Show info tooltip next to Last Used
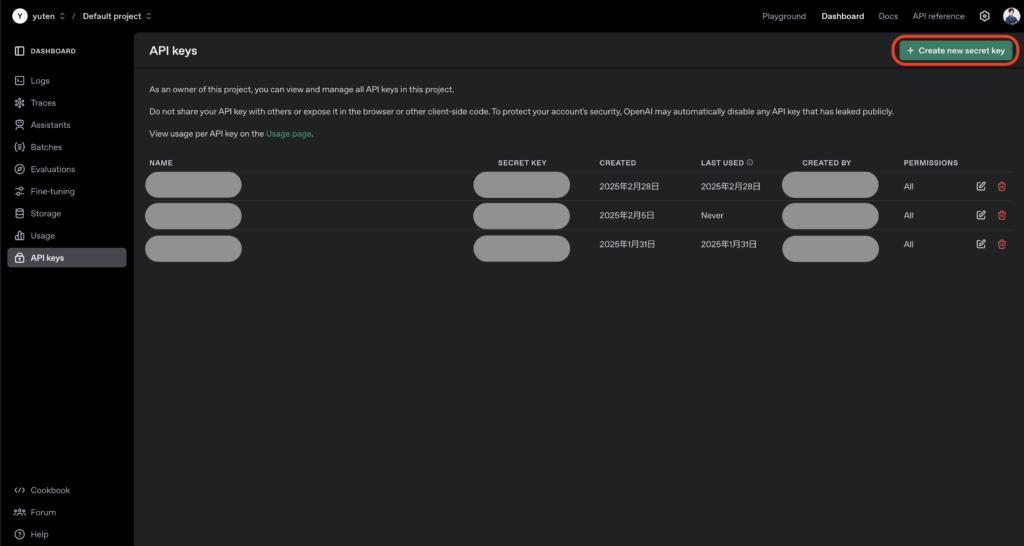 coord(750,162)
